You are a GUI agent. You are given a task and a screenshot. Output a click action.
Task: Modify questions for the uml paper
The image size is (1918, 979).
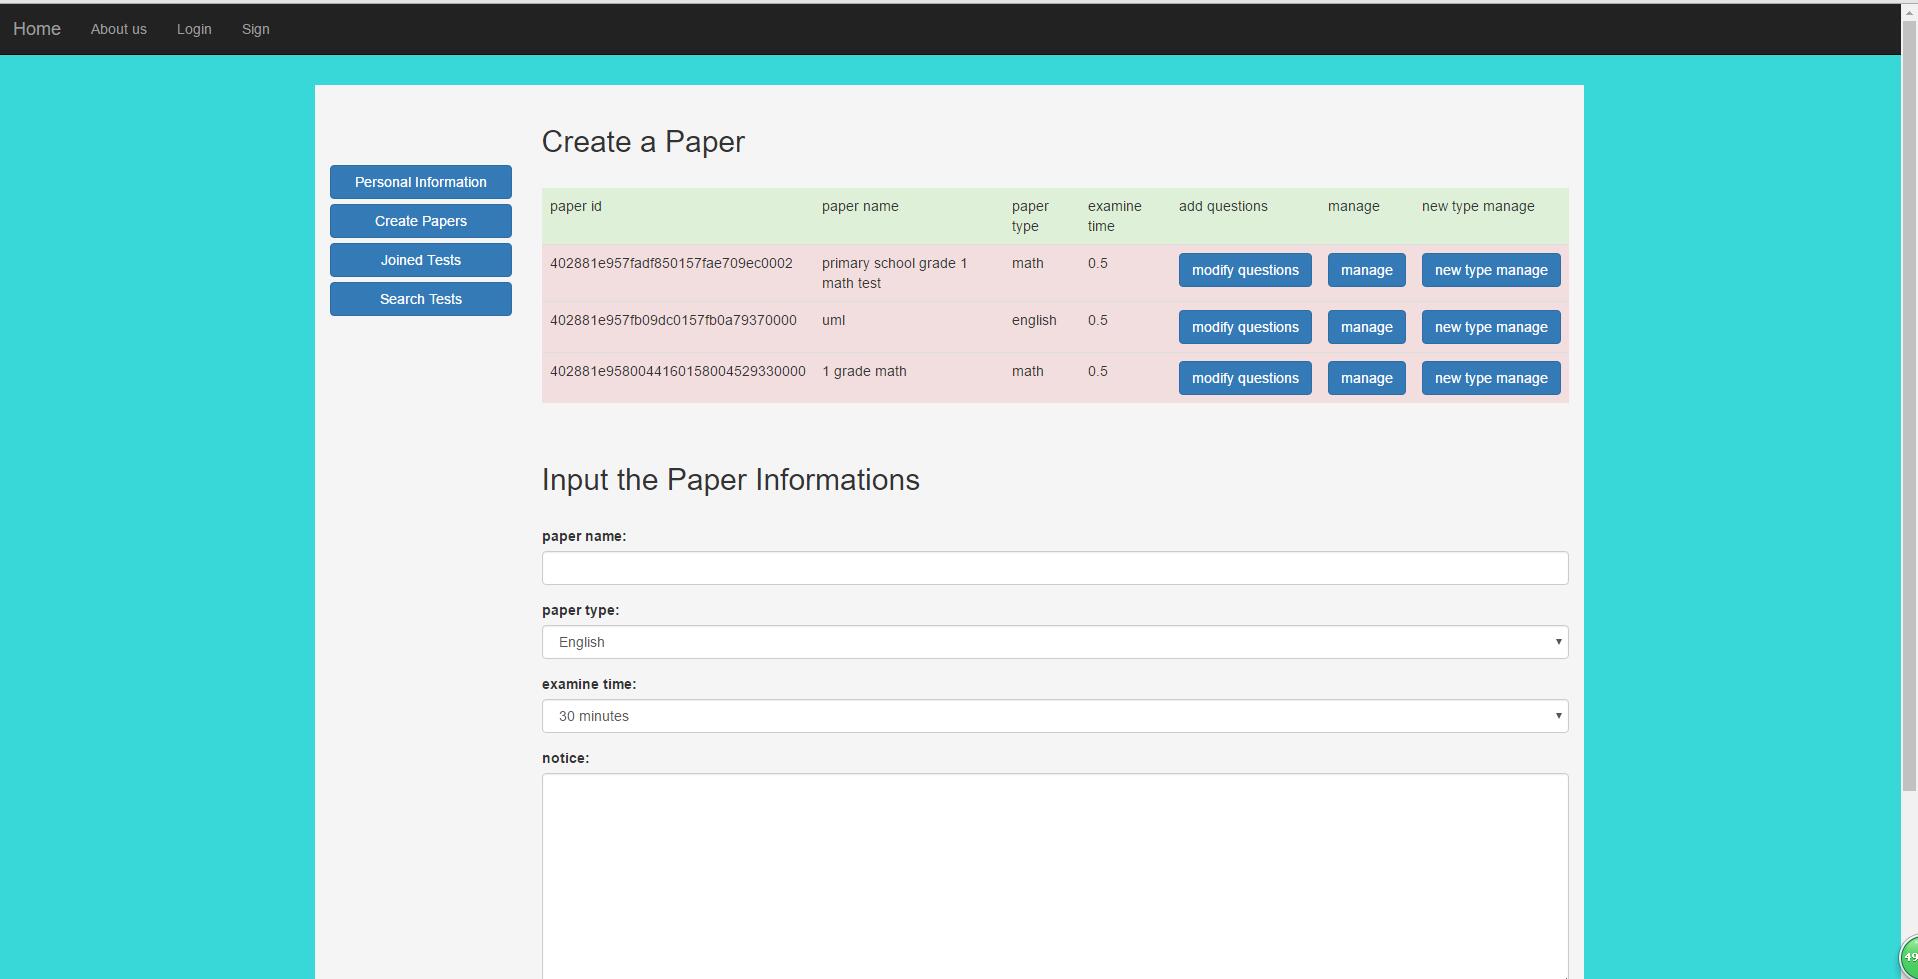tap(1245, 327)
